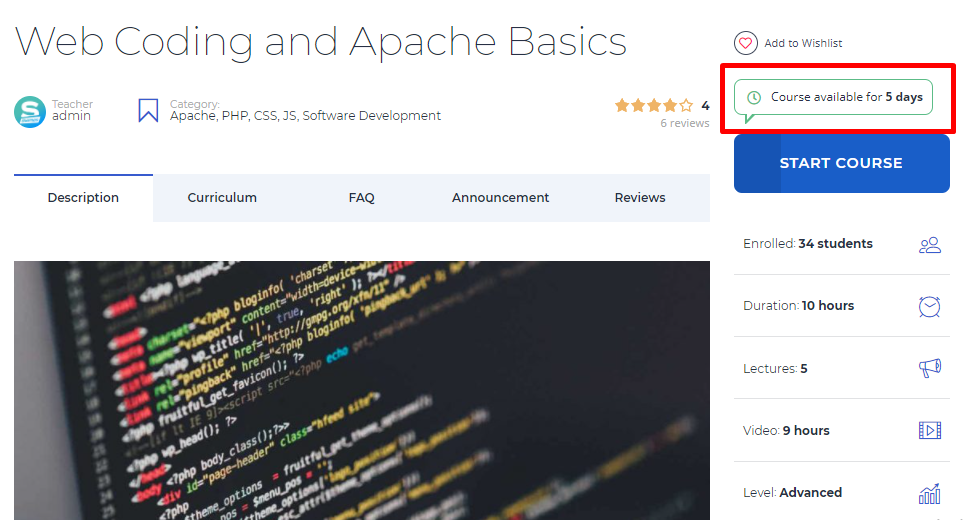Click the video film strip icon
Image resolution: width=973 pixels, height=520 pixels.
click(930, 430)
